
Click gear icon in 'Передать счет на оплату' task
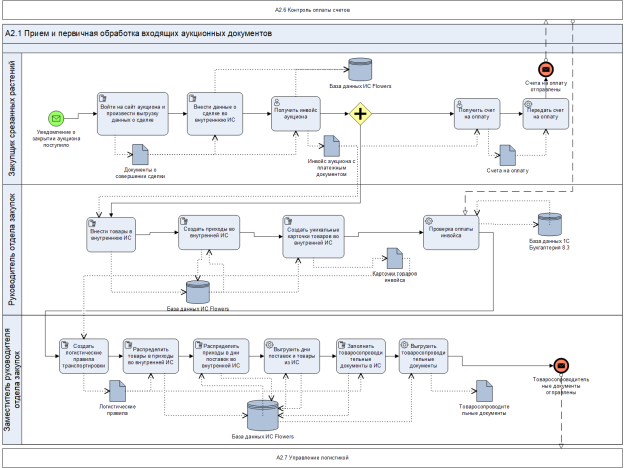coord(528,104)
